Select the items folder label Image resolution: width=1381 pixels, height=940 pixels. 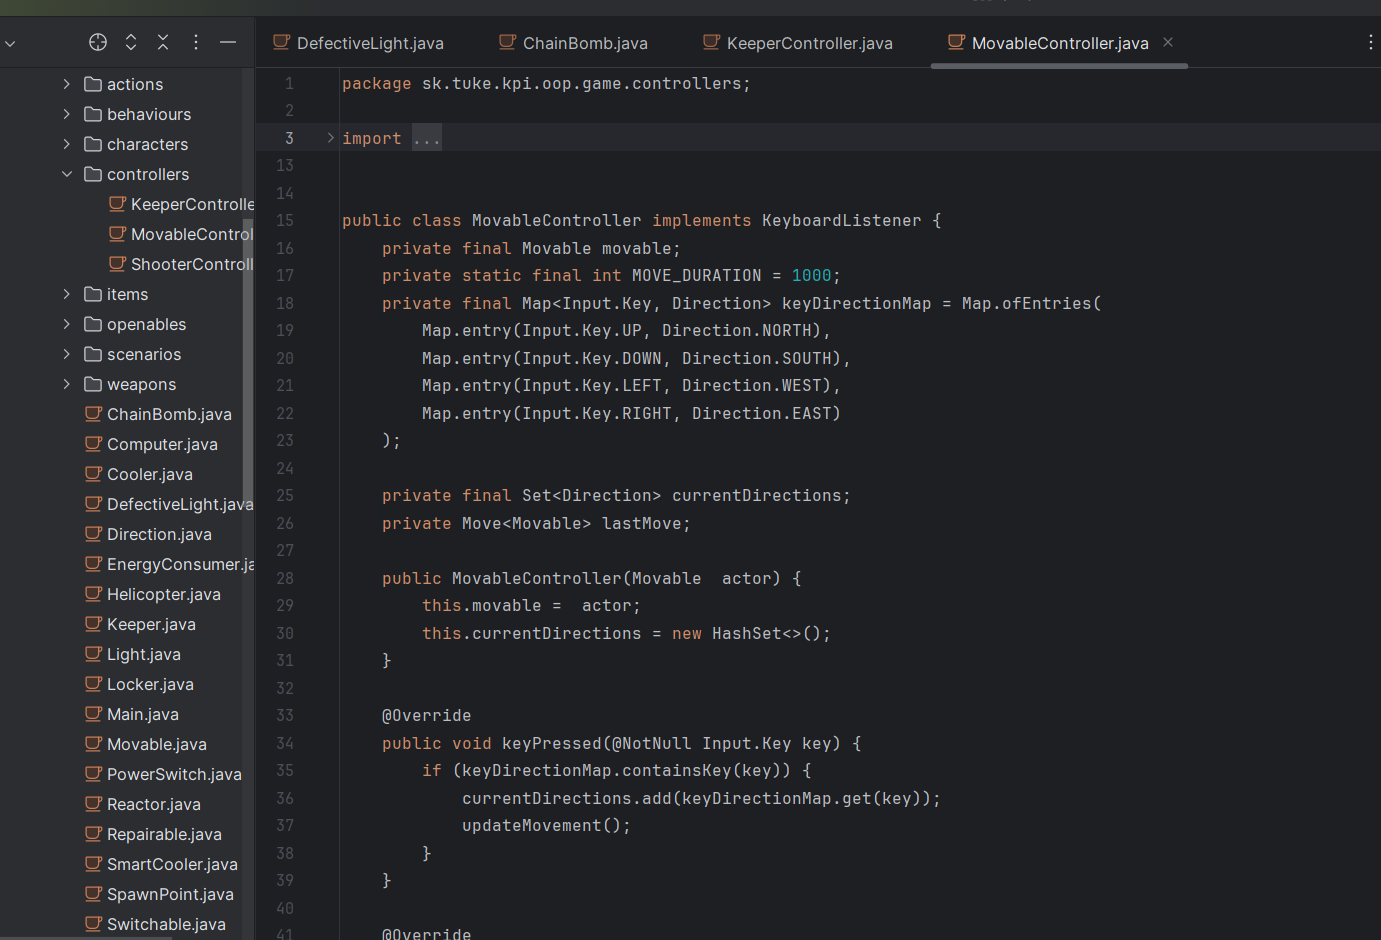[x=127, y=294]
